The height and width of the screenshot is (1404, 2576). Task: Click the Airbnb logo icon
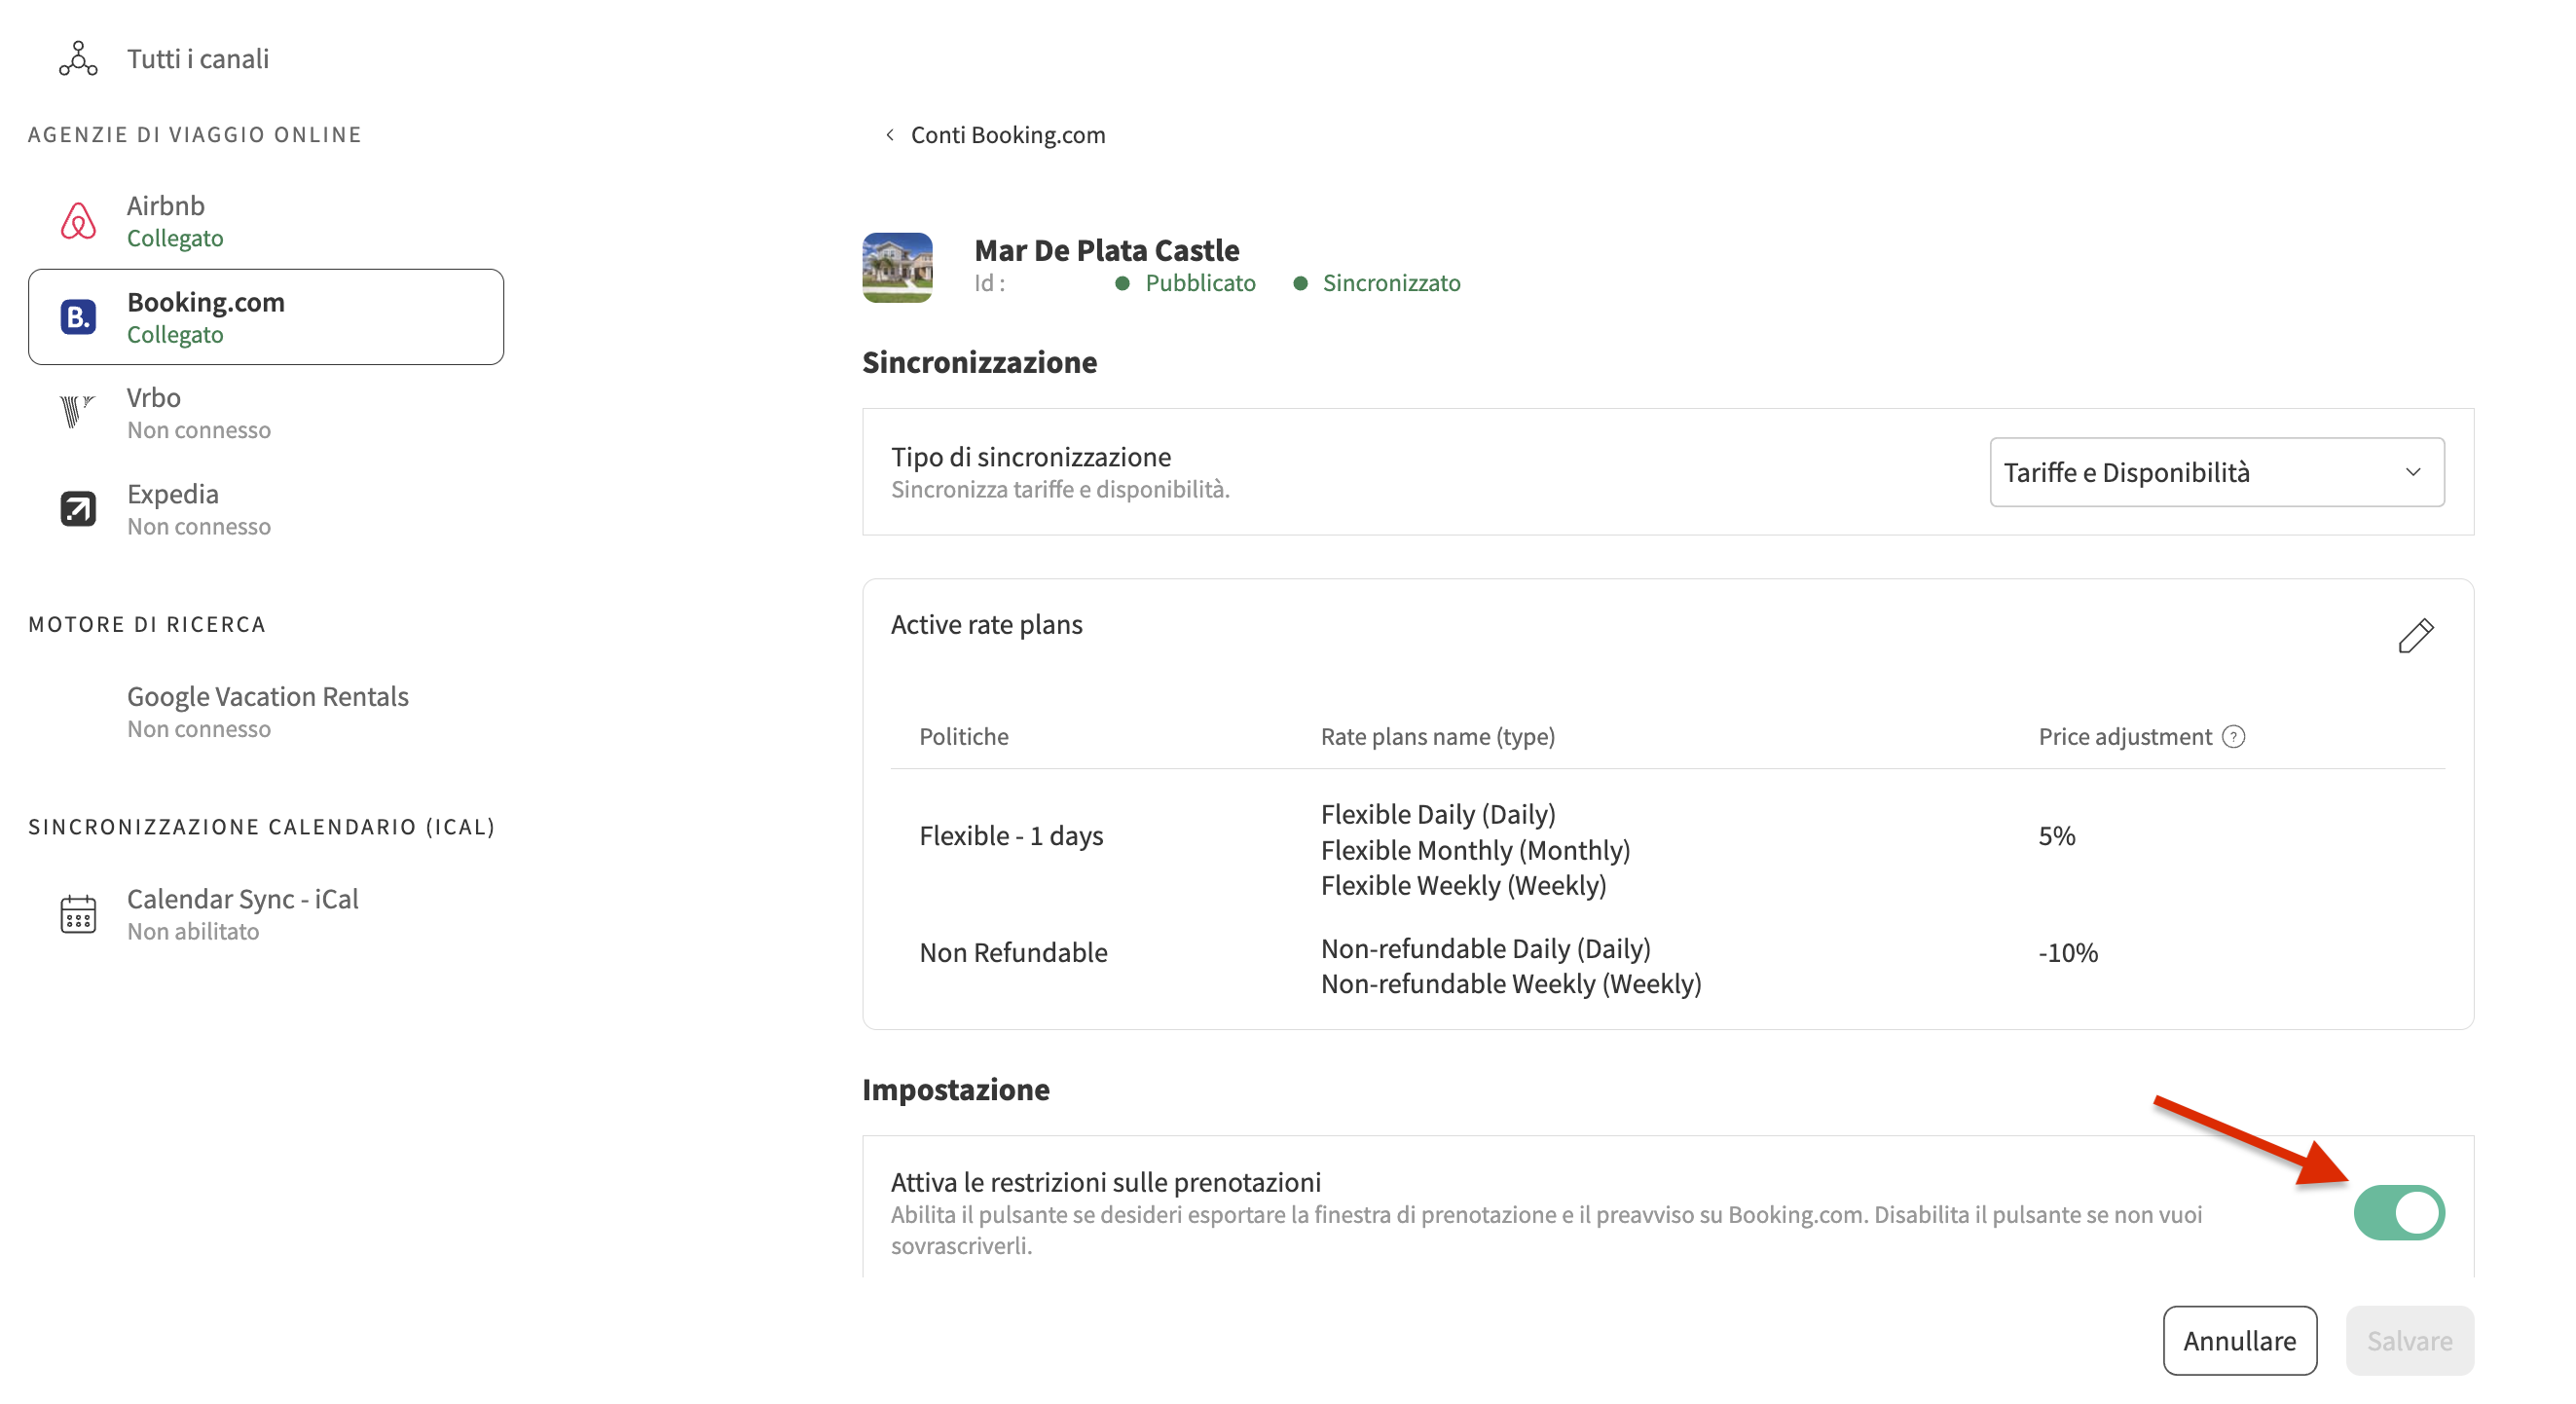click(x=78, y=221)
